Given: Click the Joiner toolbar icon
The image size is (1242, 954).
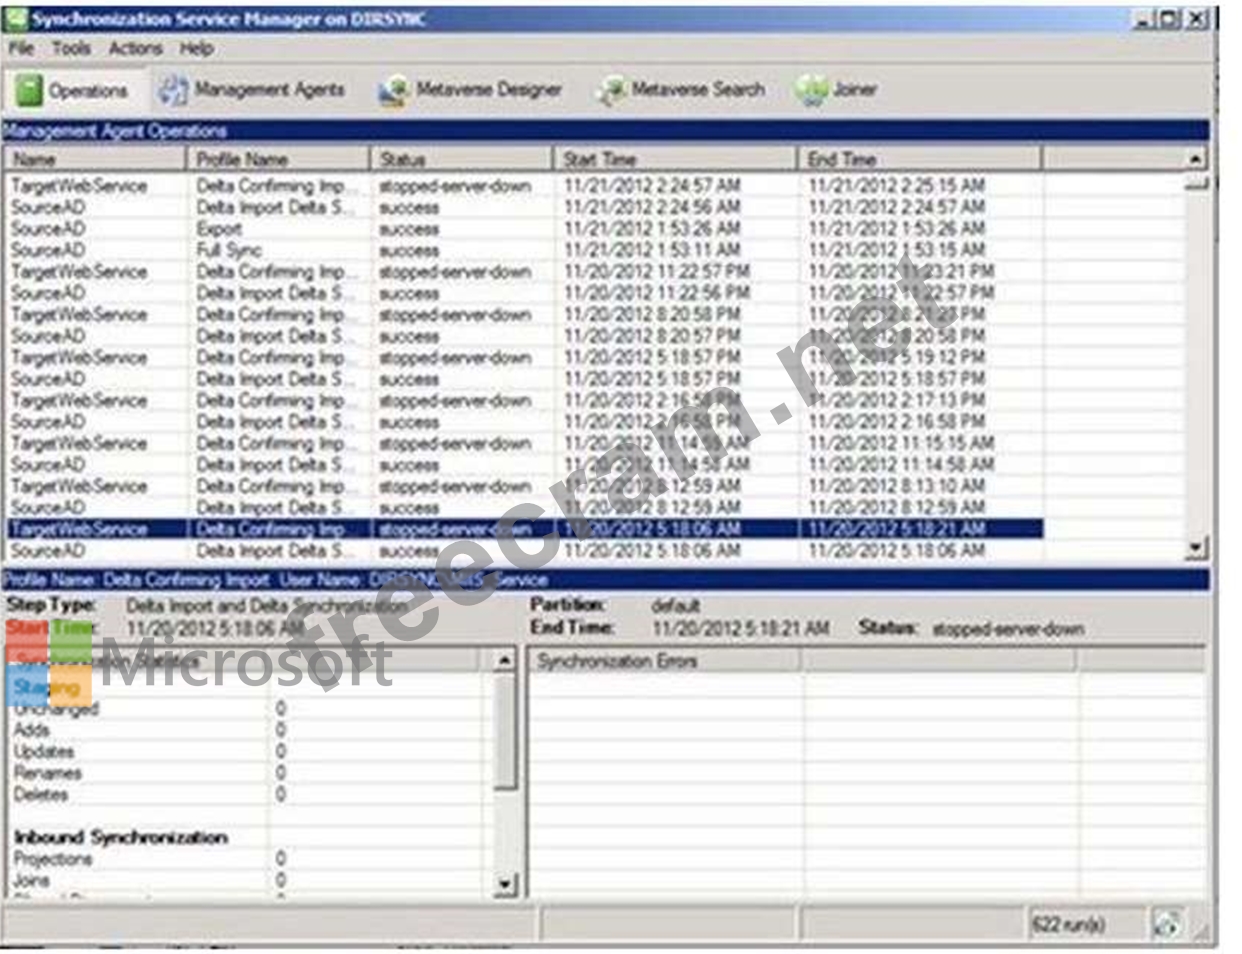Looking at the screenshot, I should [x=811, y=90].
